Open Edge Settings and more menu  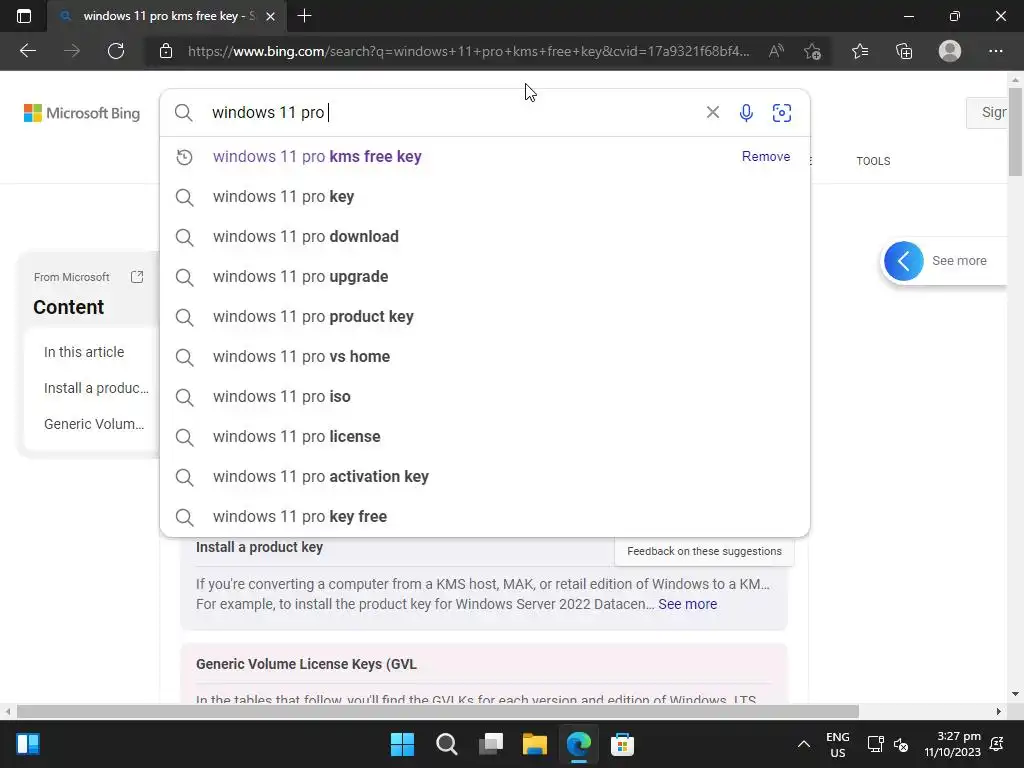coord(995,51)
